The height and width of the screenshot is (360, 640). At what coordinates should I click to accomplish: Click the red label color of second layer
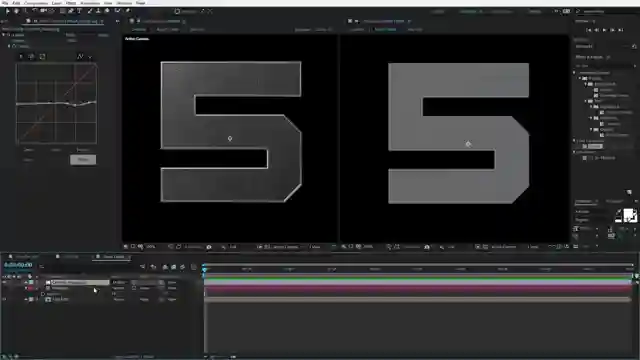(31, 288)
